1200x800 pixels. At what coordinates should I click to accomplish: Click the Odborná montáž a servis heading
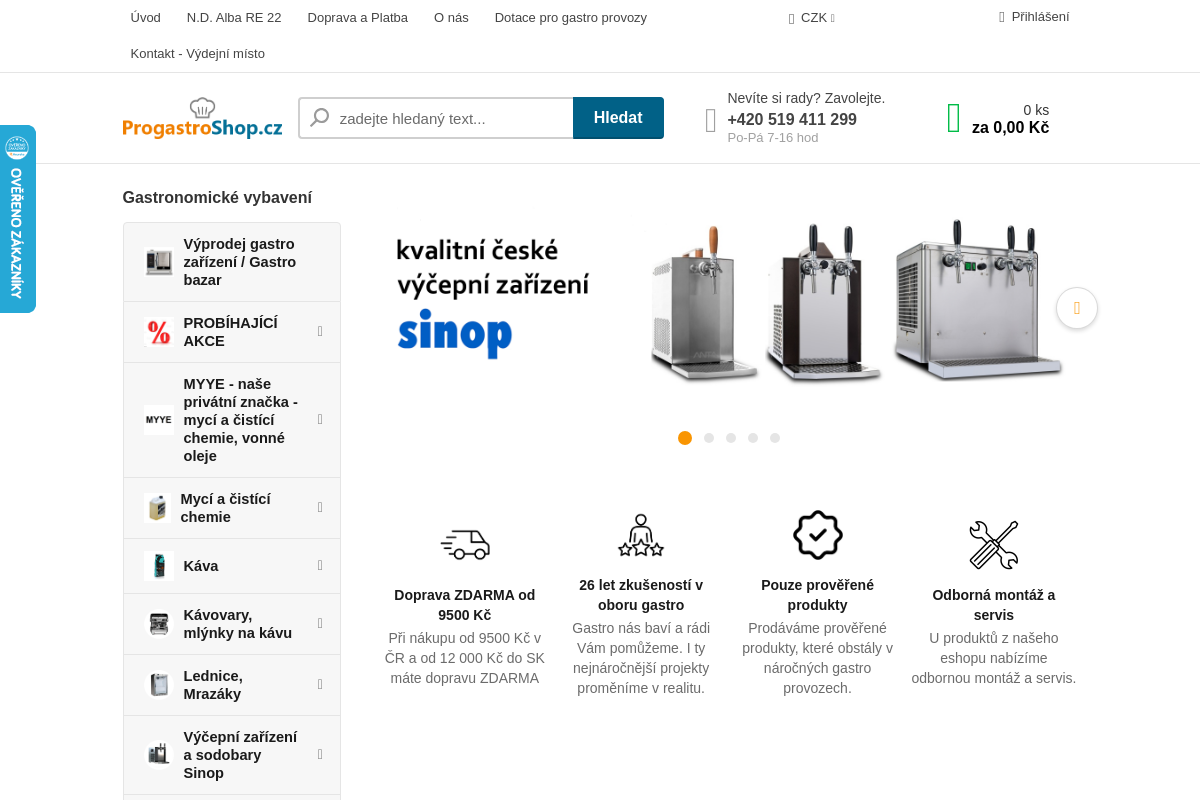point(994,605)
